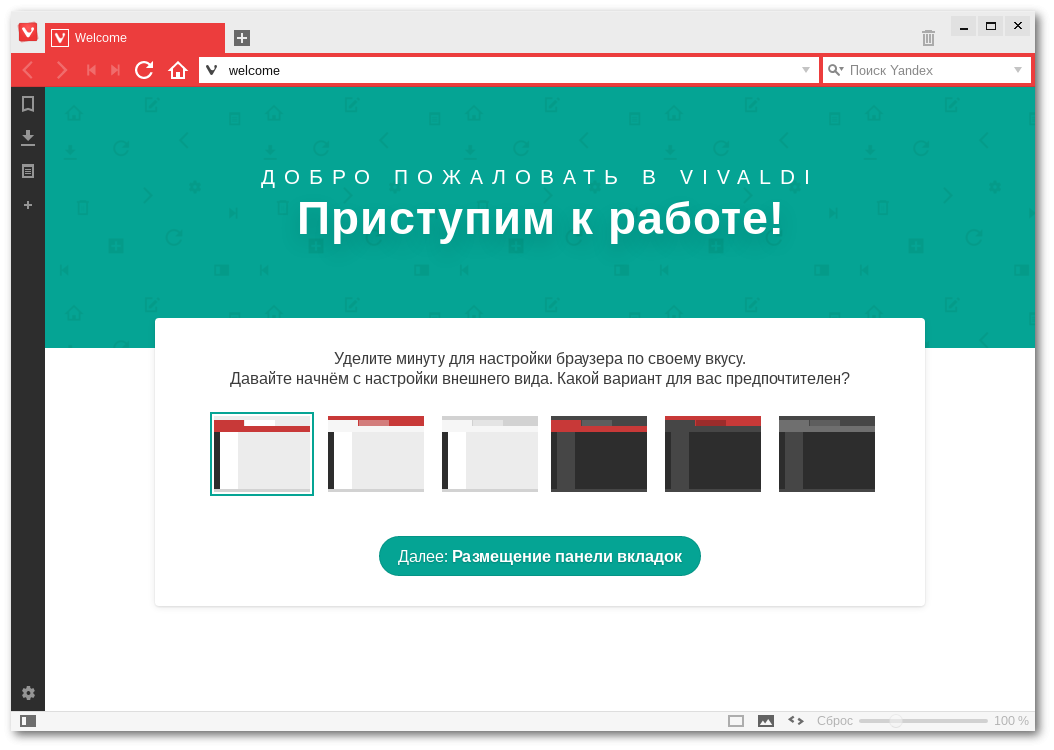Expand the address bar history dropdown
Viewport: 1054px width, 750px height.
[806, 70]
